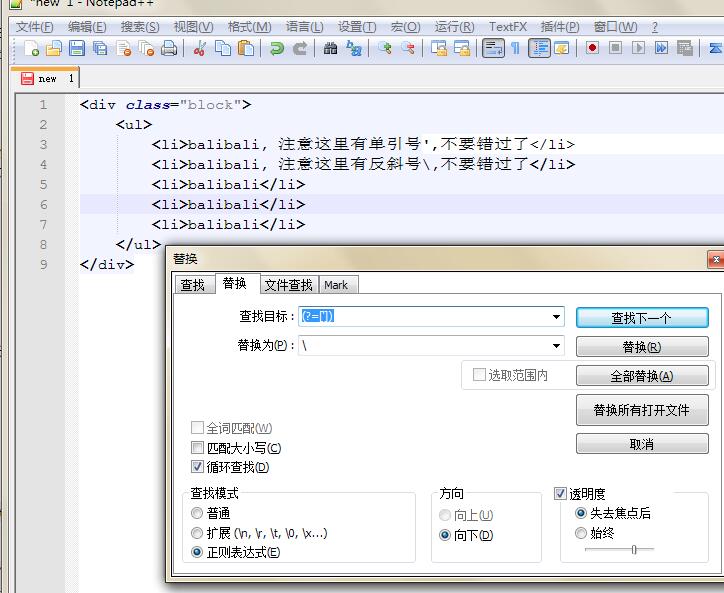The height and width of the screenshot is (593, 724).
Task: Click the Print toolbar icon
Action: click(169, 48)
